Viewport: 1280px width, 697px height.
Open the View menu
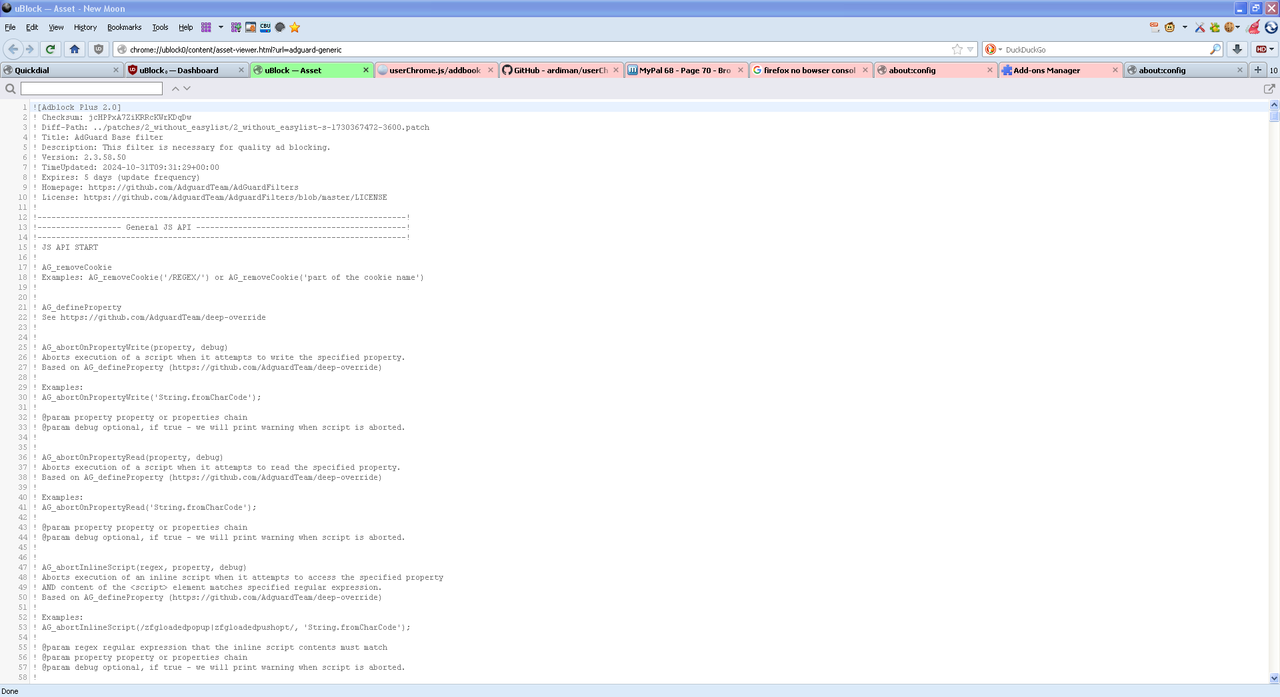coord(56,27)
